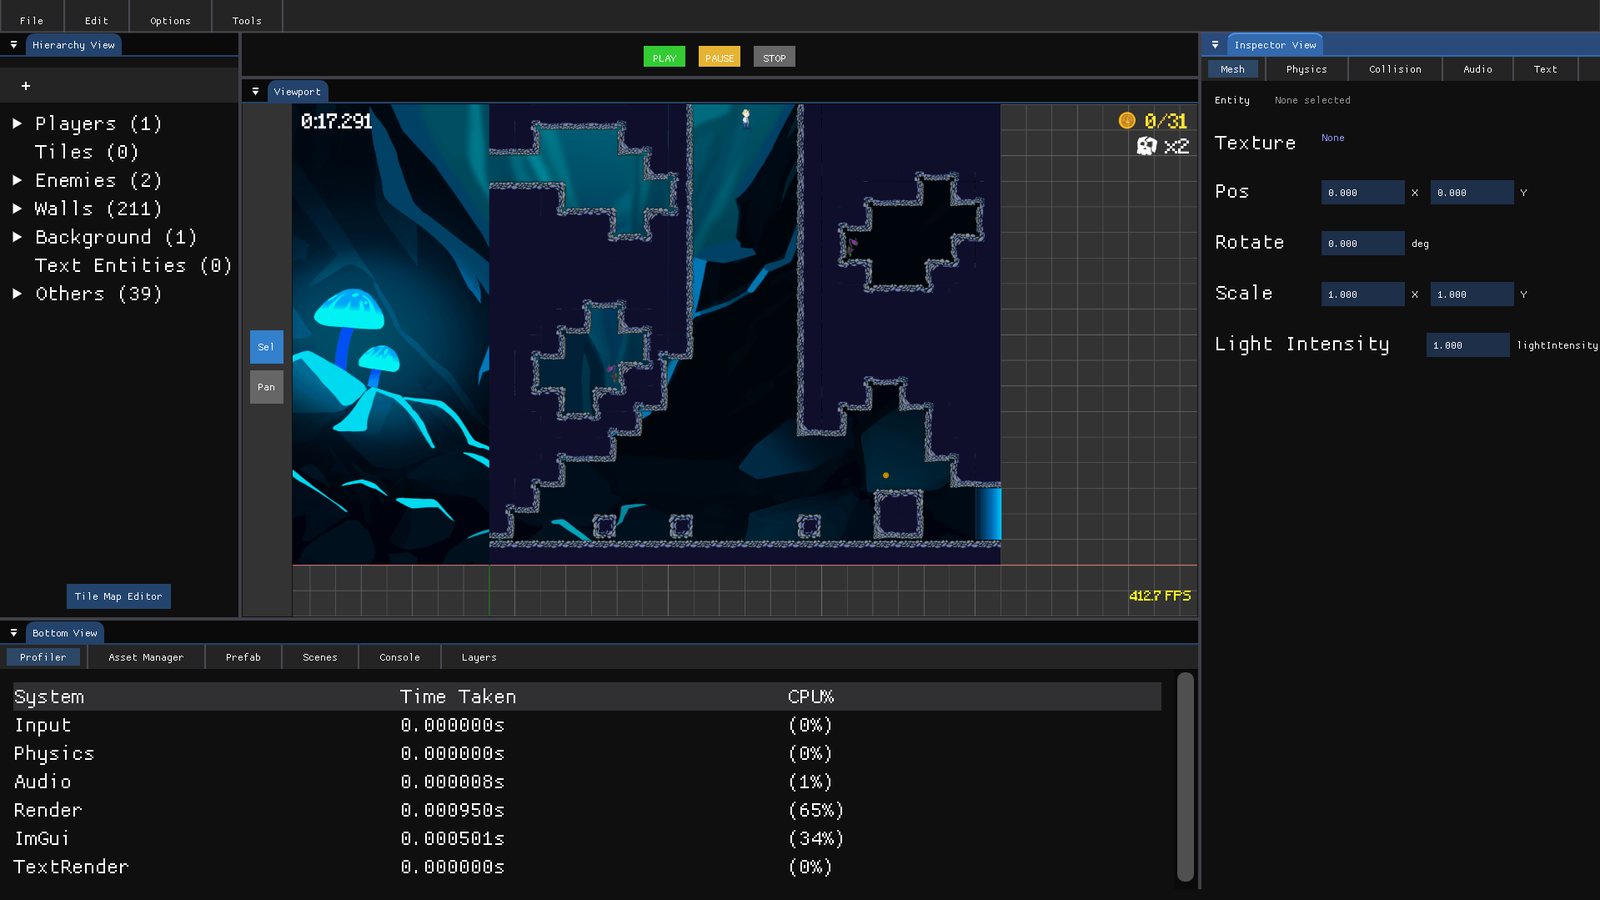Add new entity with plus icon
The width and height of the screenshot is (1600, 900).
(26, 86)
